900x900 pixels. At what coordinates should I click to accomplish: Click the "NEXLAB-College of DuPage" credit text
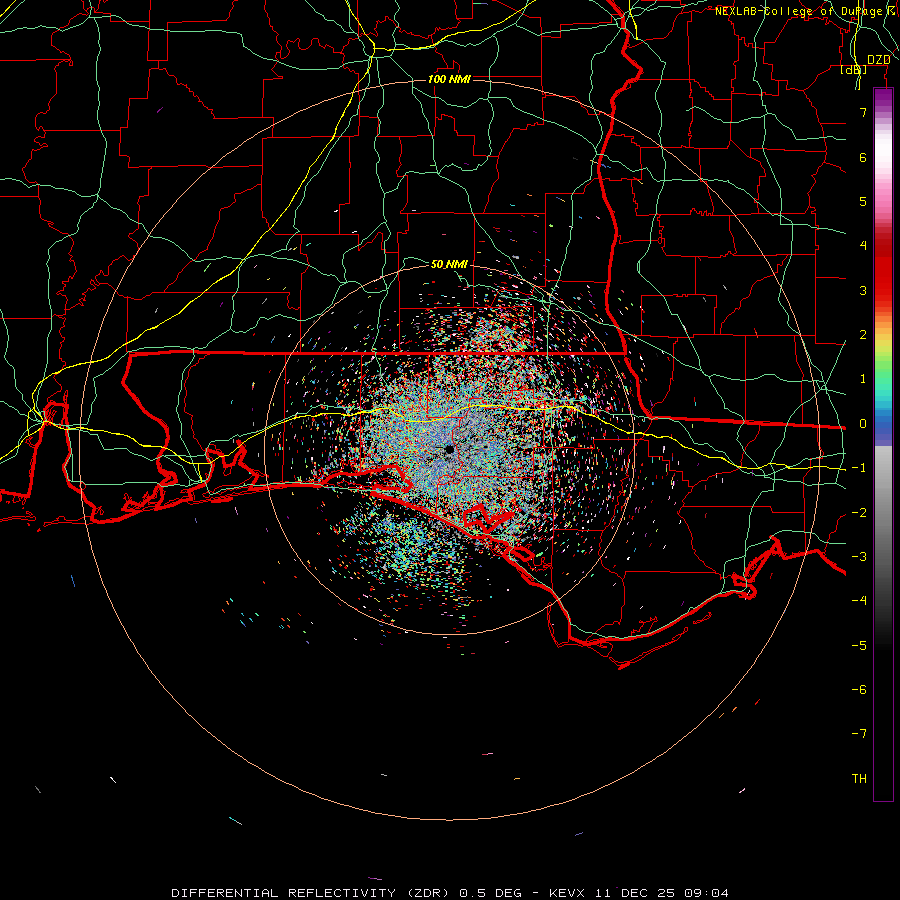tap(798, 11)
